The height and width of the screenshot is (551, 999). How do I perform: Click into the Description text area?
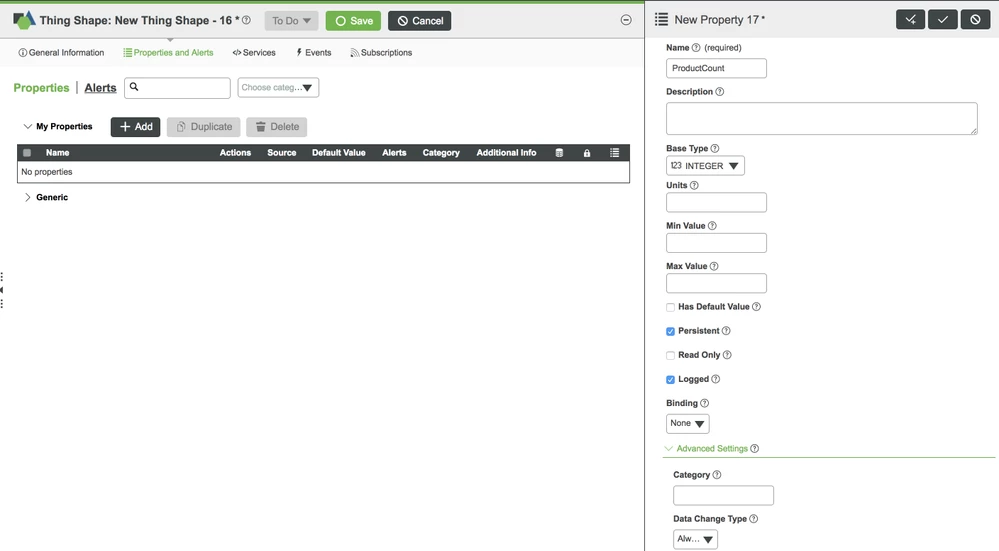pos(822,118)
